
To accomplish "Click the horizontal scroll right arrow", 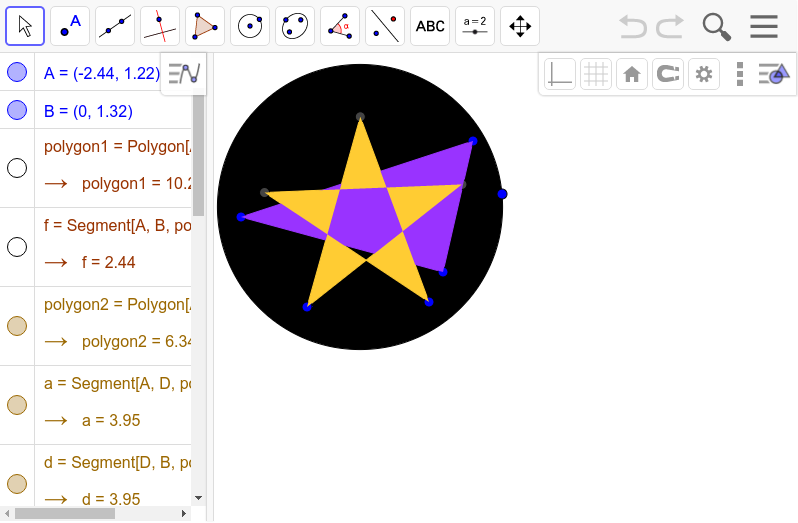I will 184,514.
